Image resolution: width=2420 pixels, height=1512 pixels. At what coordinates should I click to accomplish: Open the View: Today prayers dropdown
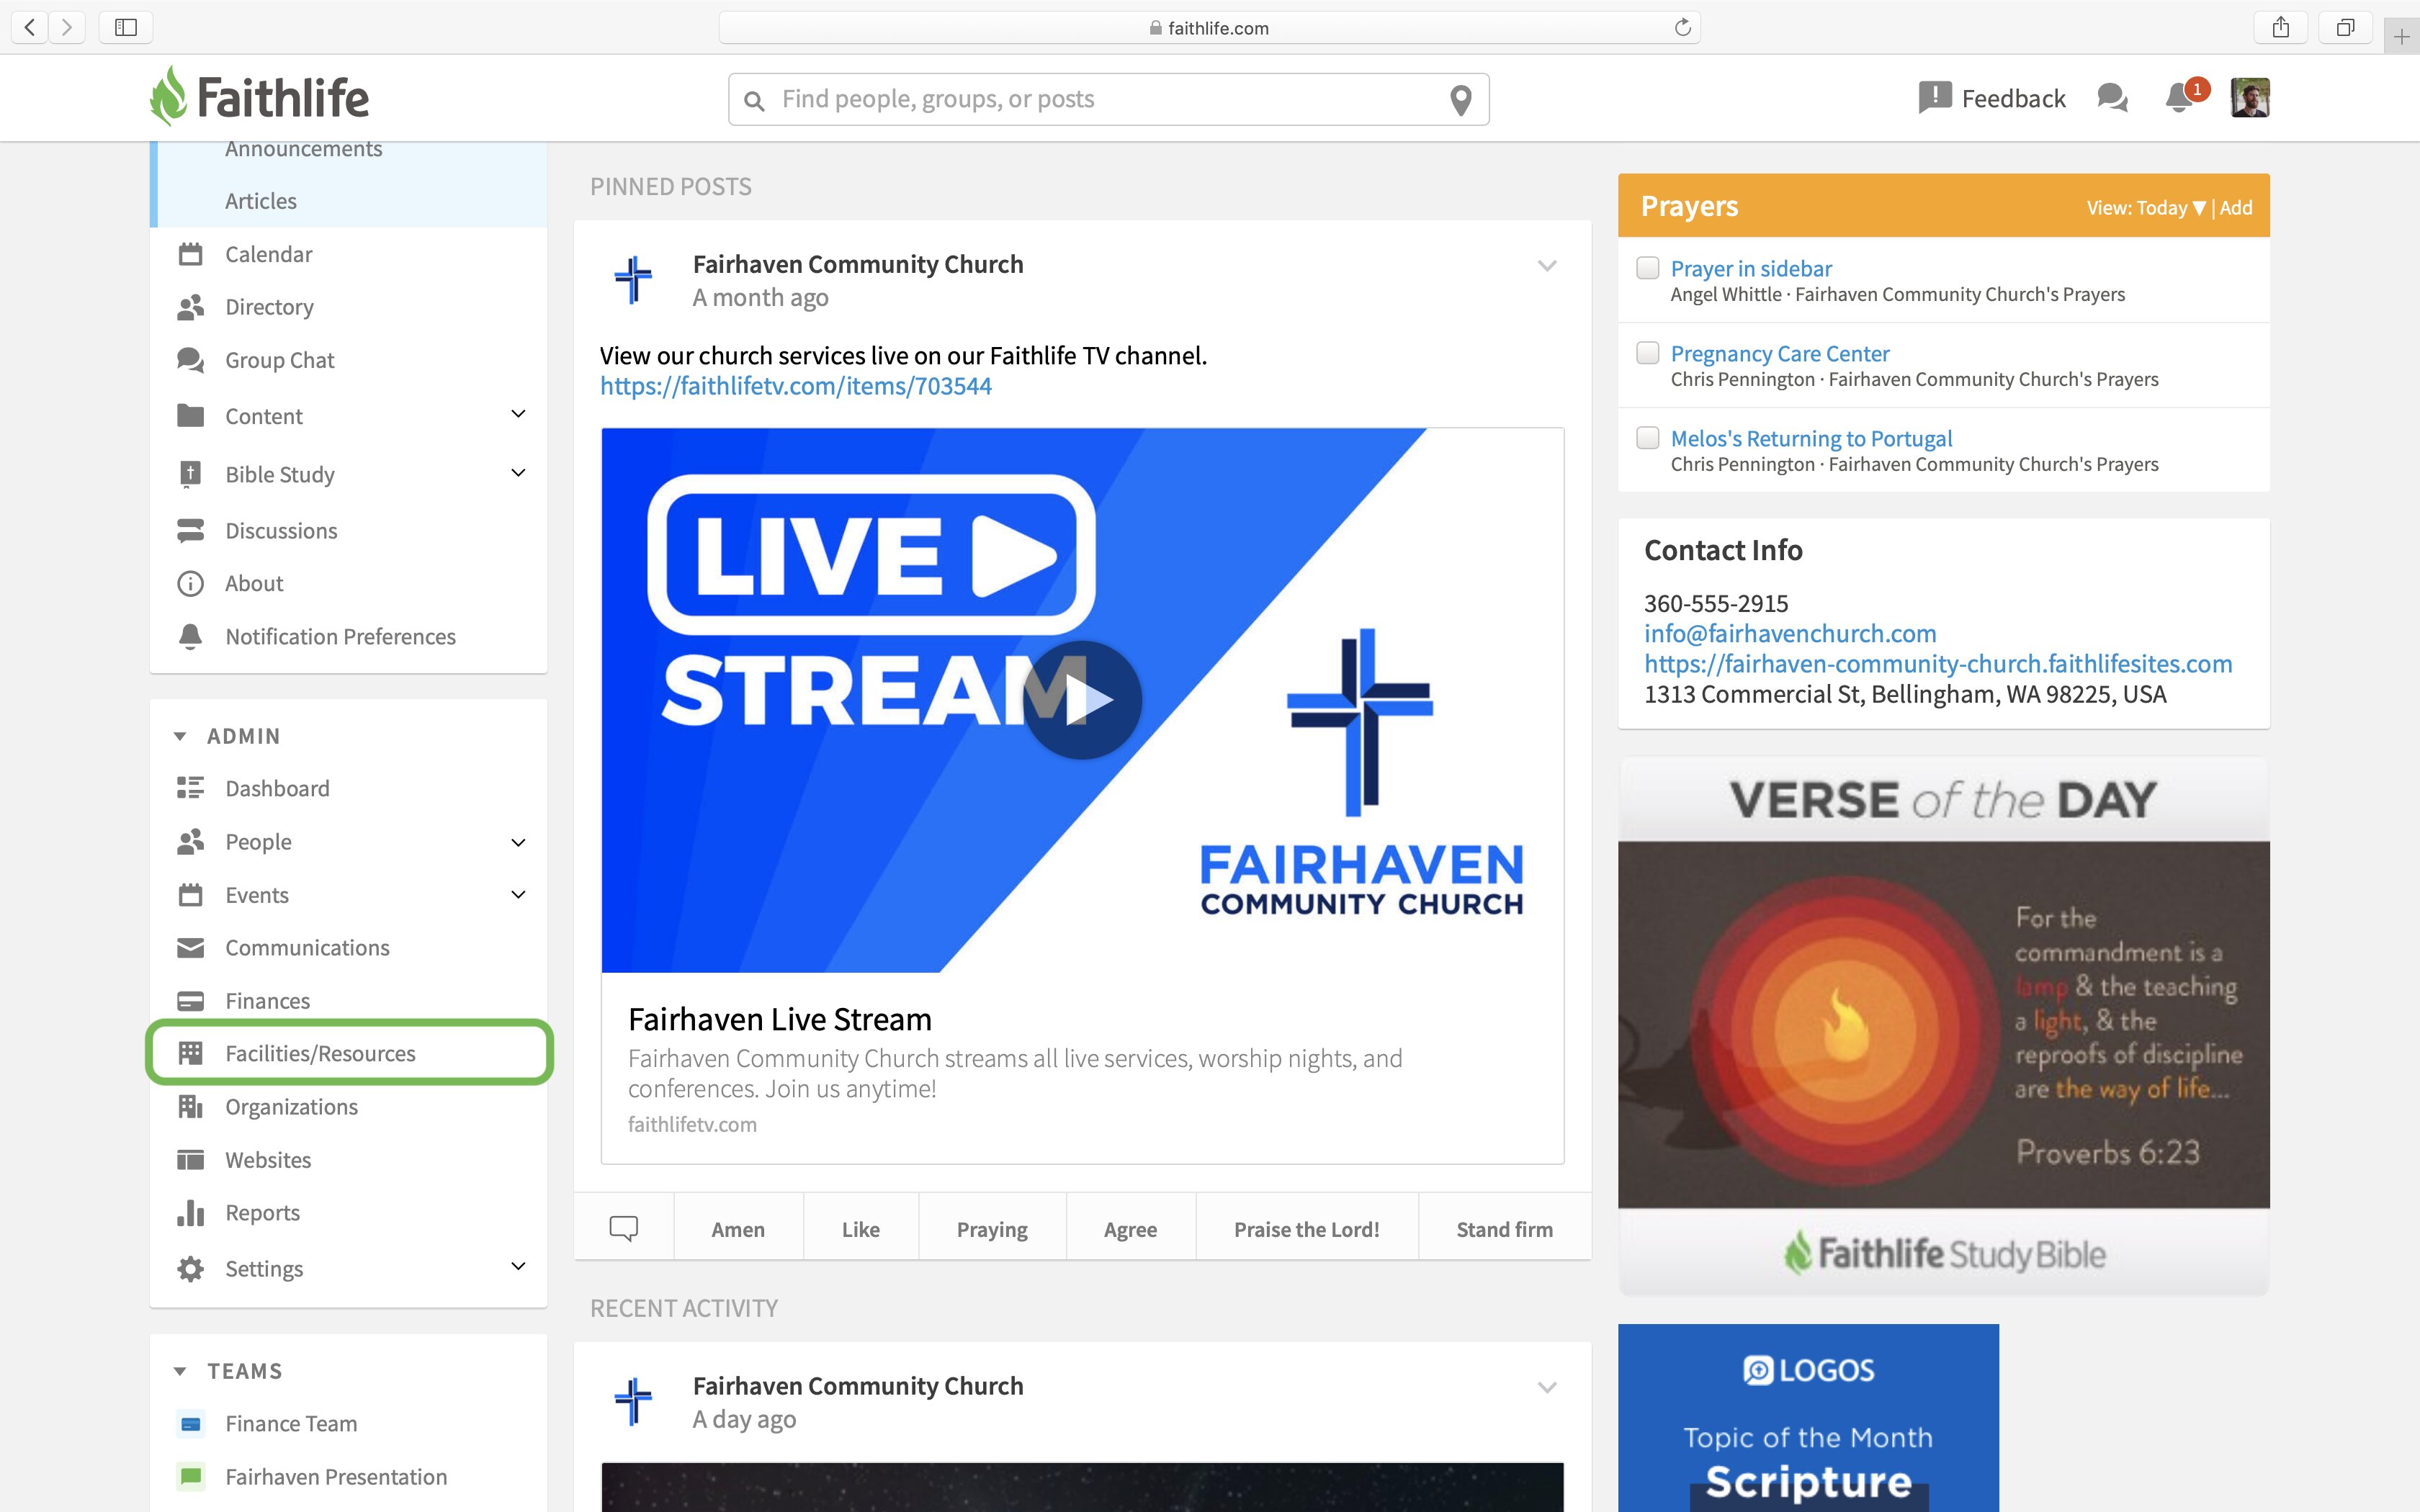coord(2145,208)
